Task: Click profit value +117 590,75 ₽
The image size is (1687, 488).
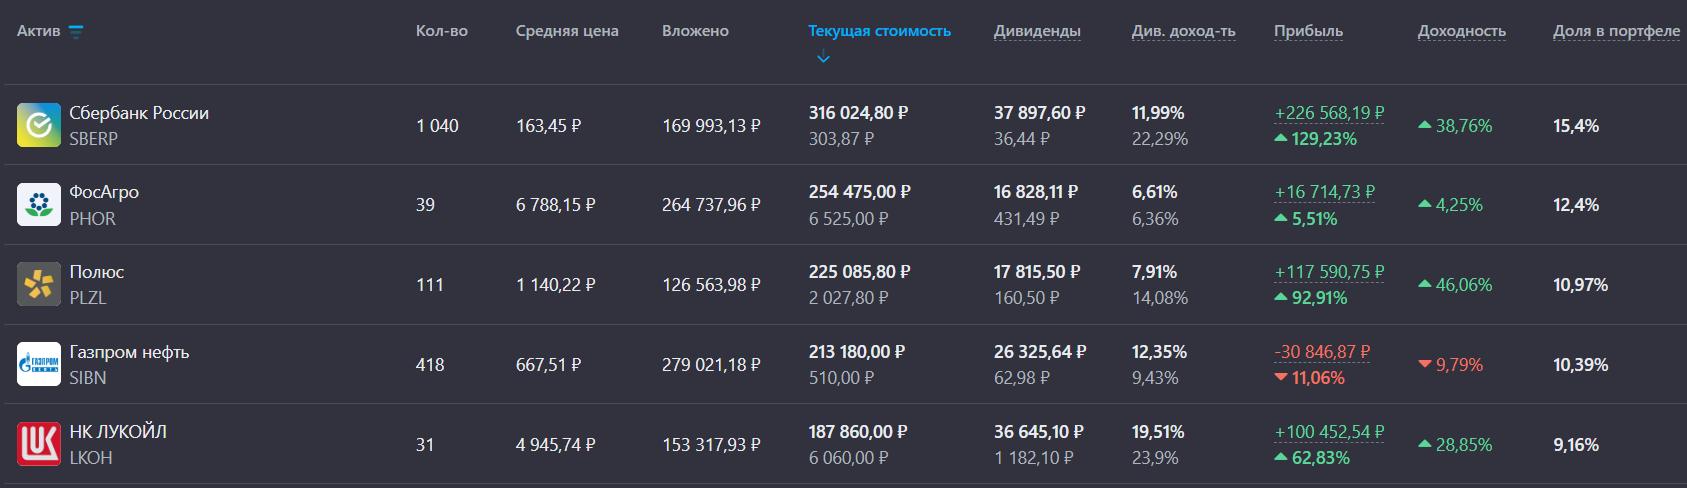Action: point(1329,272)
